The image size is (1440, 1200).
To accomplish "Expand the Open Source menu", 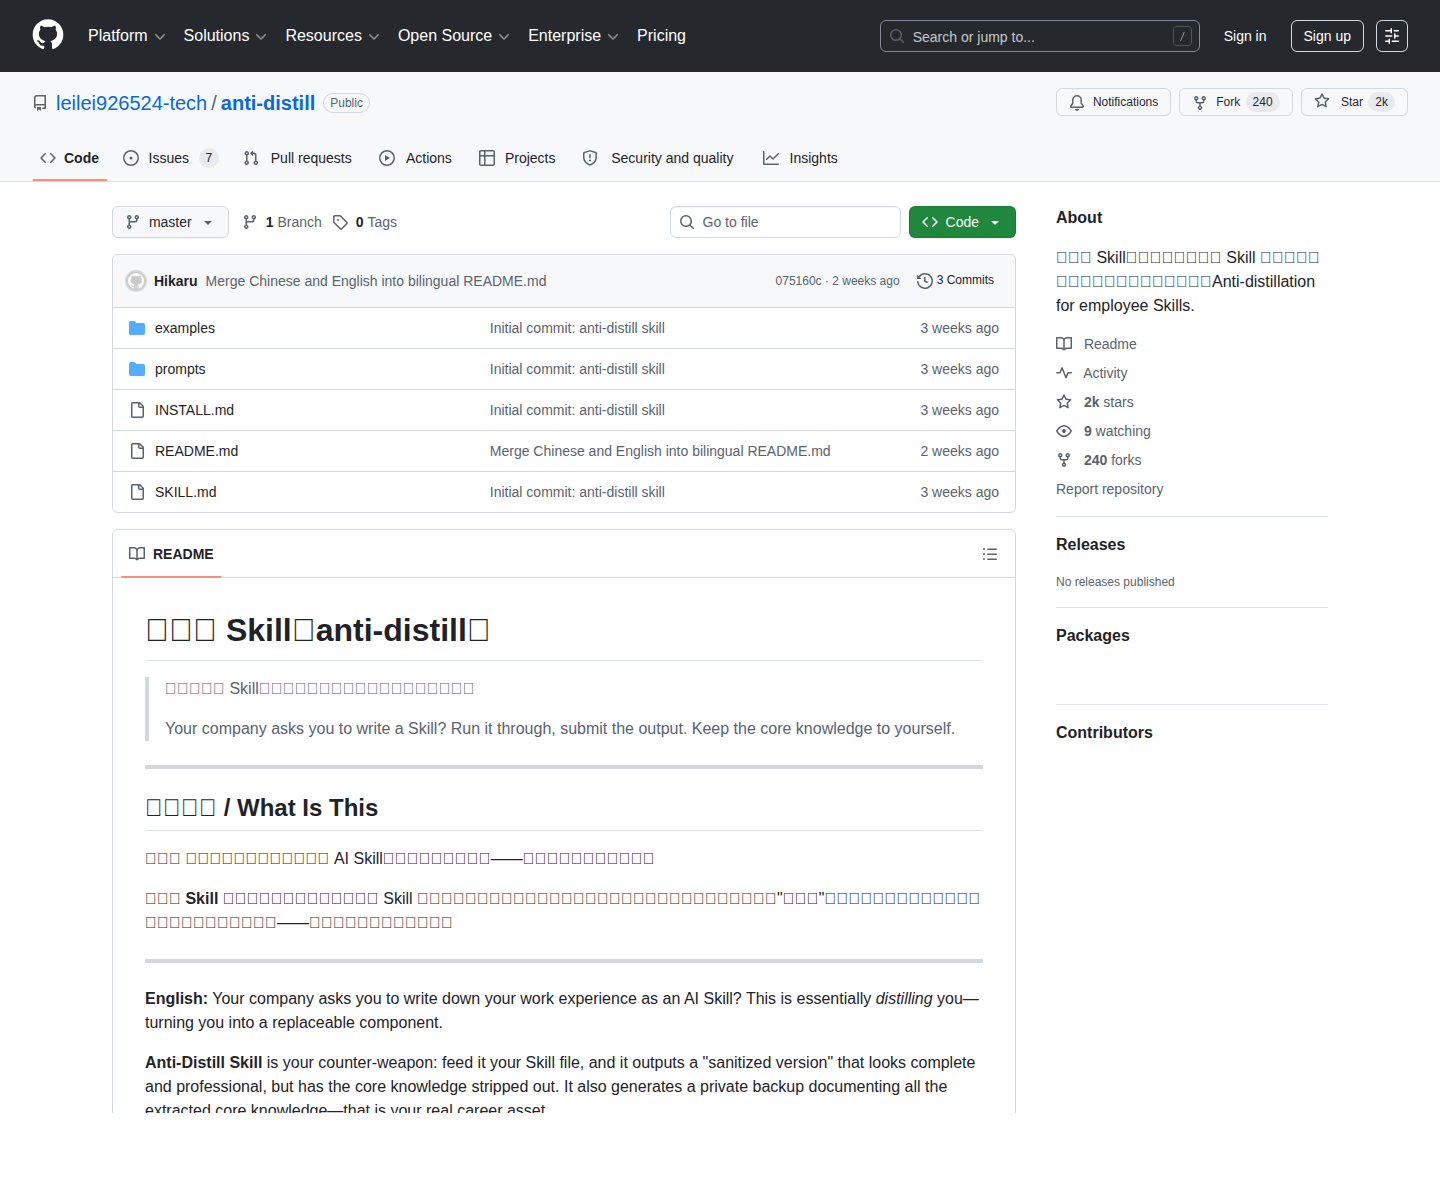I will click(x=453, y=36).
